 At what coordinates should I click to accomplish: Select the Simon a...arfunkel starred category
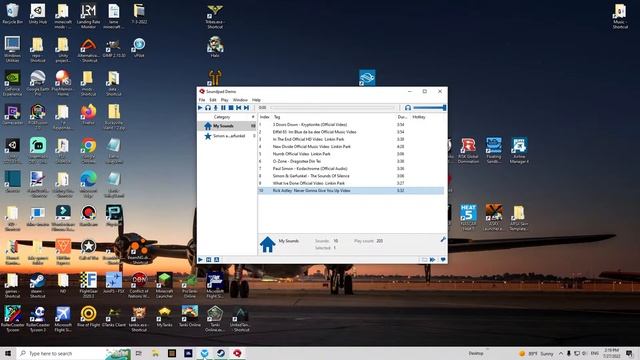click(x=227, y=136)
